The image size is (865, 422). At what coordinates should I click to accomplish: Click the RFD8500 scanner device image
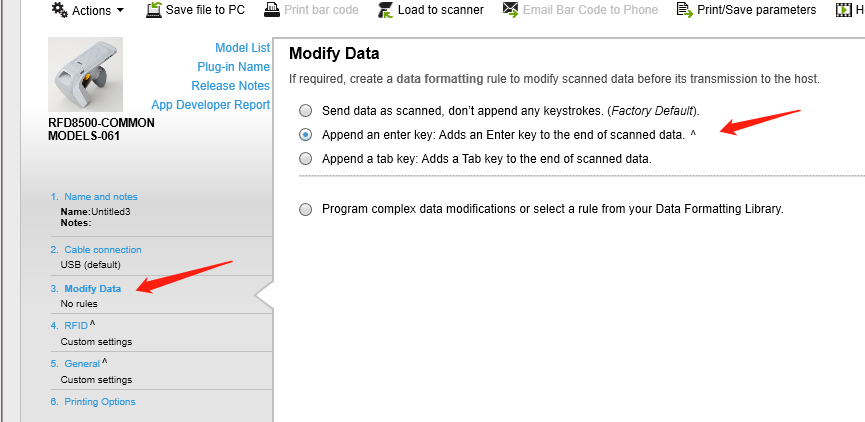[x=85, y=75]
